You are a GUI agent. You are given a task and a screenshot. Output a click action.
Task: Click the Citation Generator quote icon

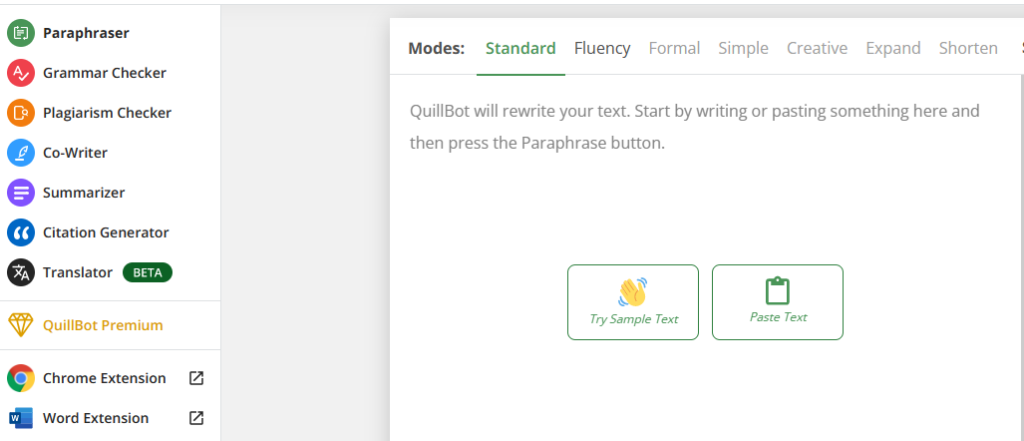[x=21, y=232]
